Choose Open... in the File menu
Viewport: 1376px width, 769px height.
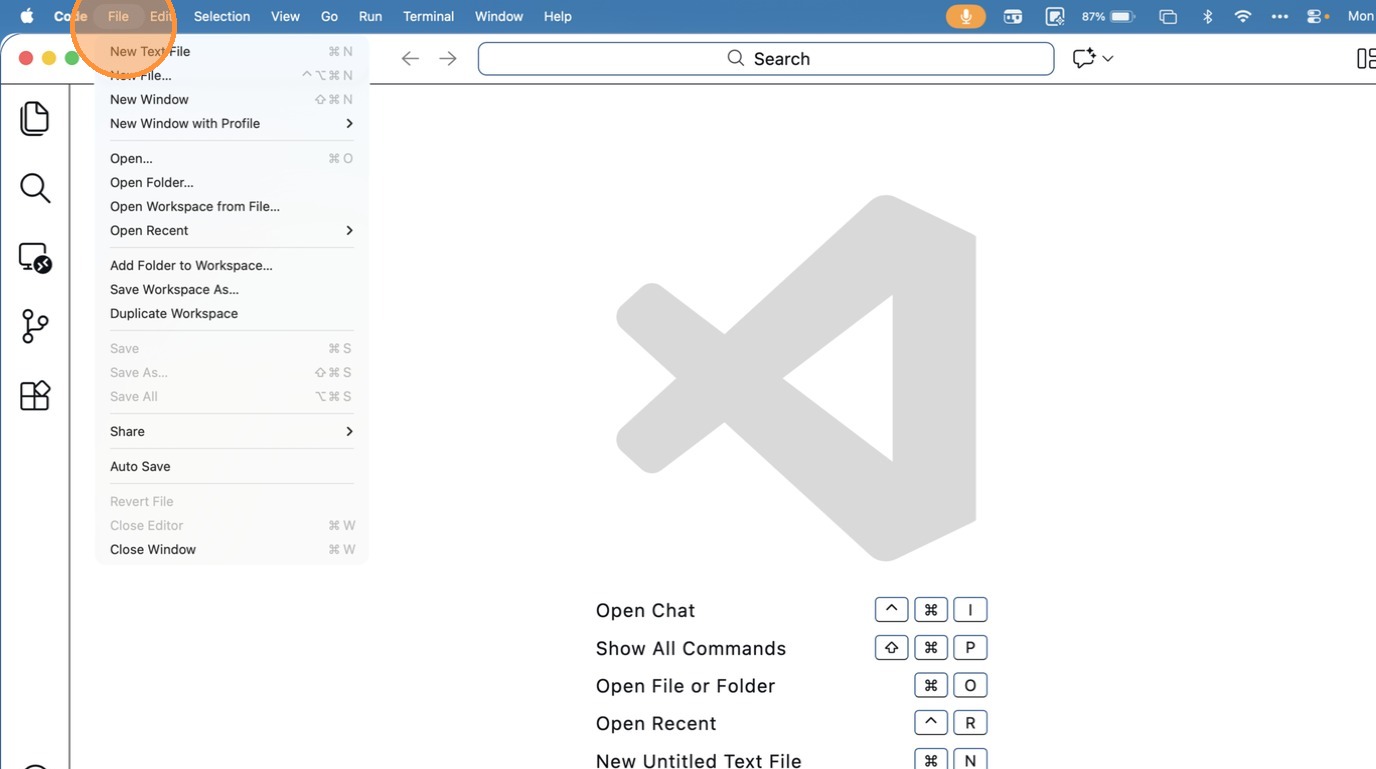coord(232,158)
